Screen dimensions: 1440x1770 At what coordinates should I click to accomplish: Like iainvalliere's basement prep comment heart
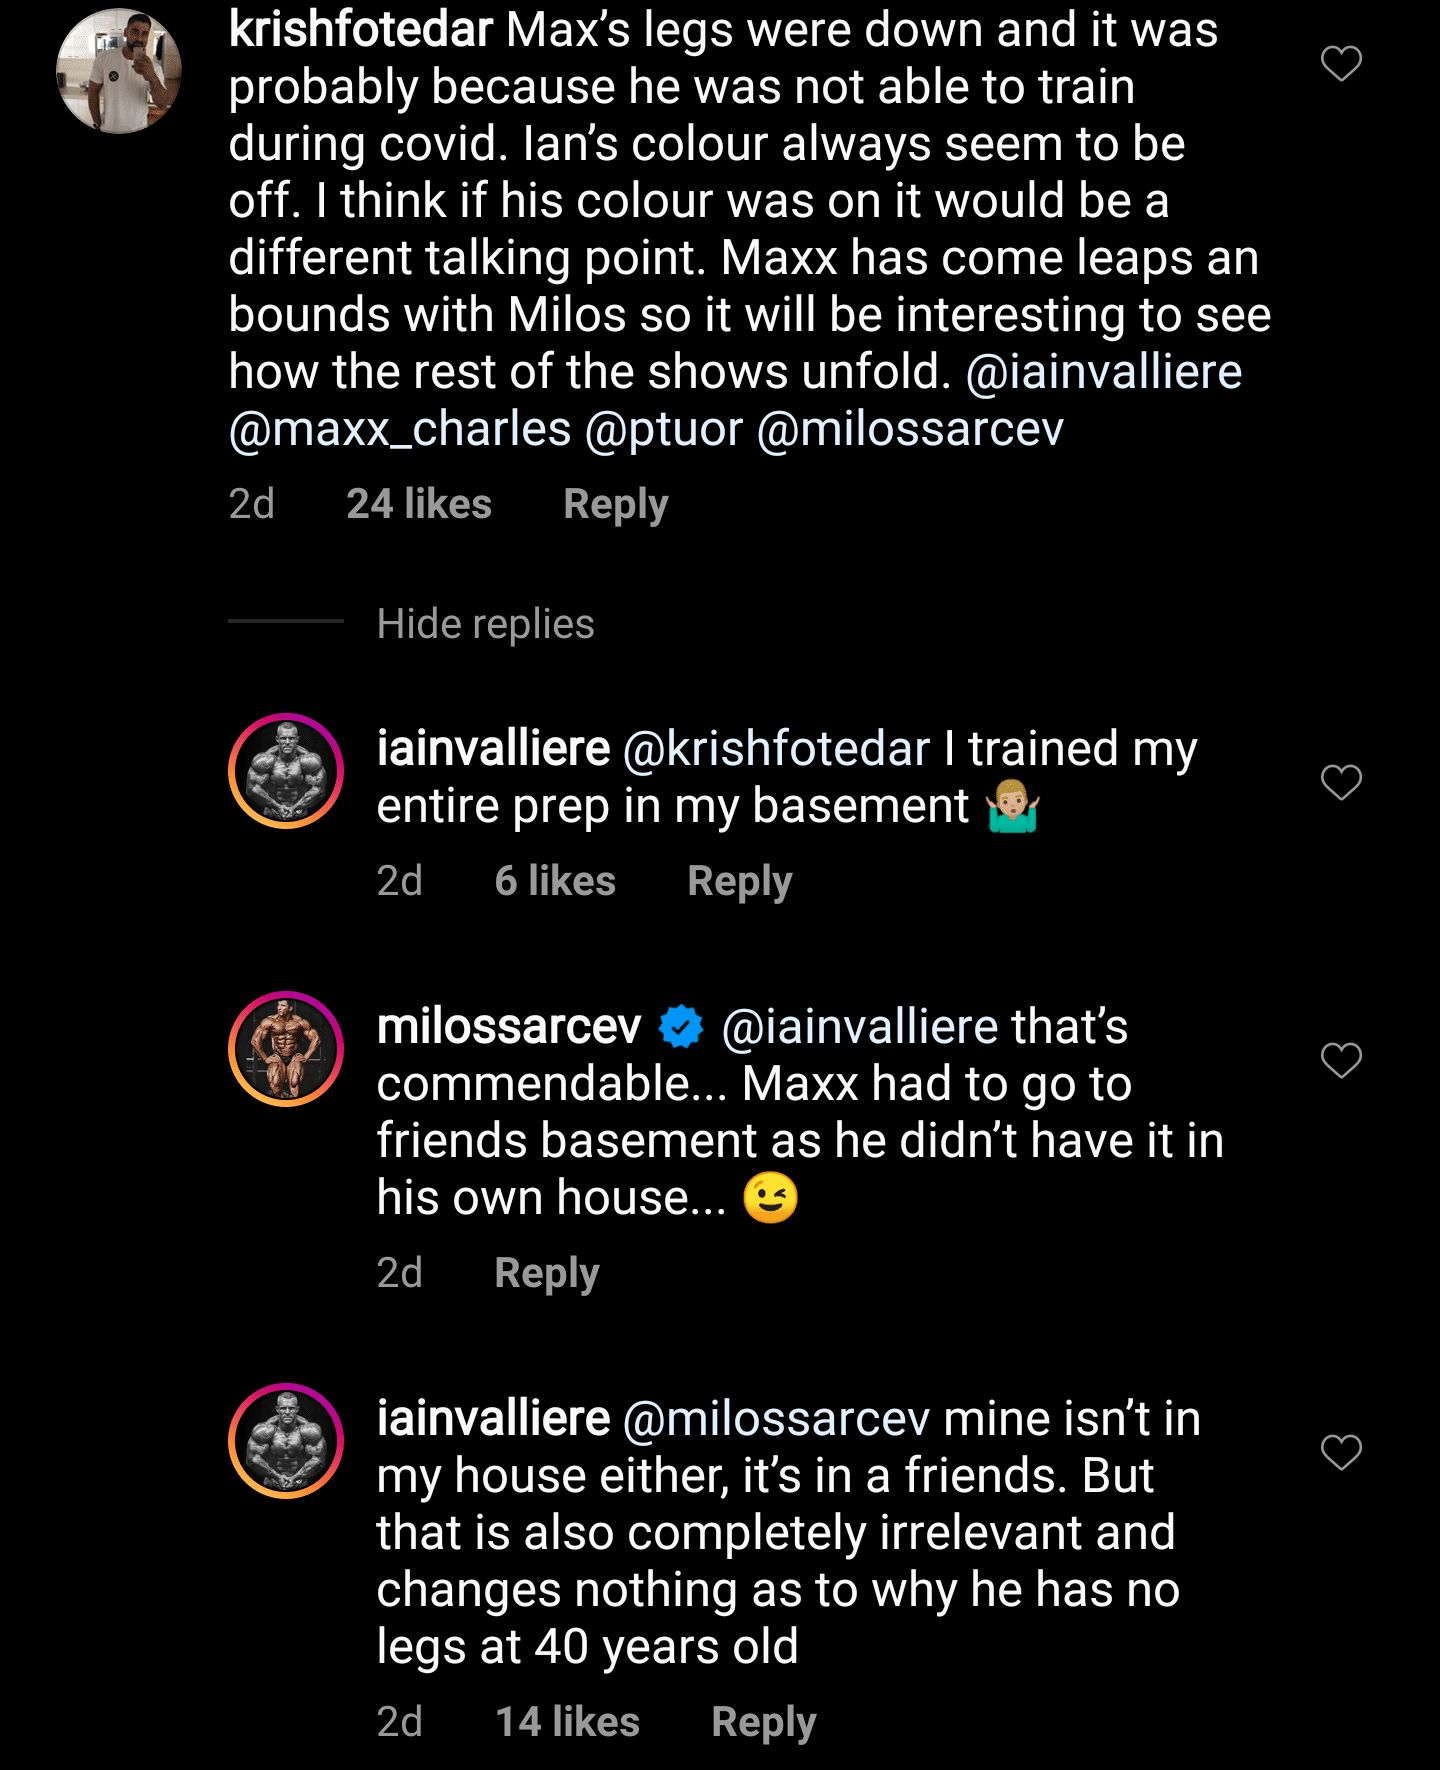(x=1341, y=782)
